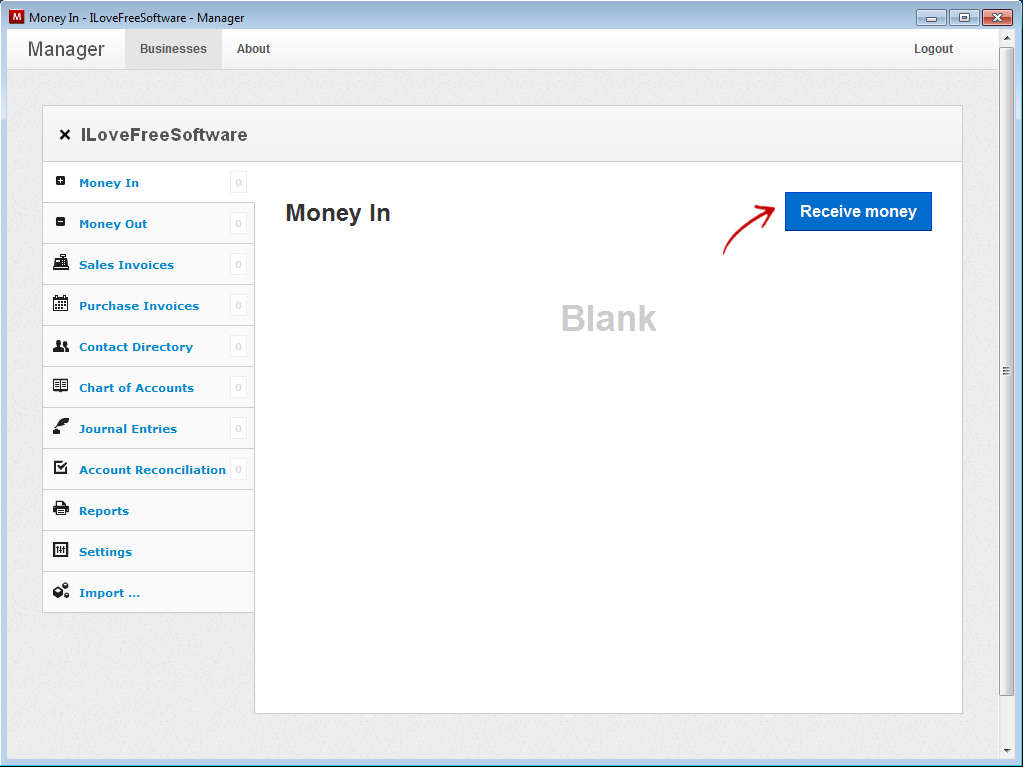Open the Reports link
Image resolution: width=1023 pixels, height=767 pixels.
pyautogui.click(x=104, y=511)
